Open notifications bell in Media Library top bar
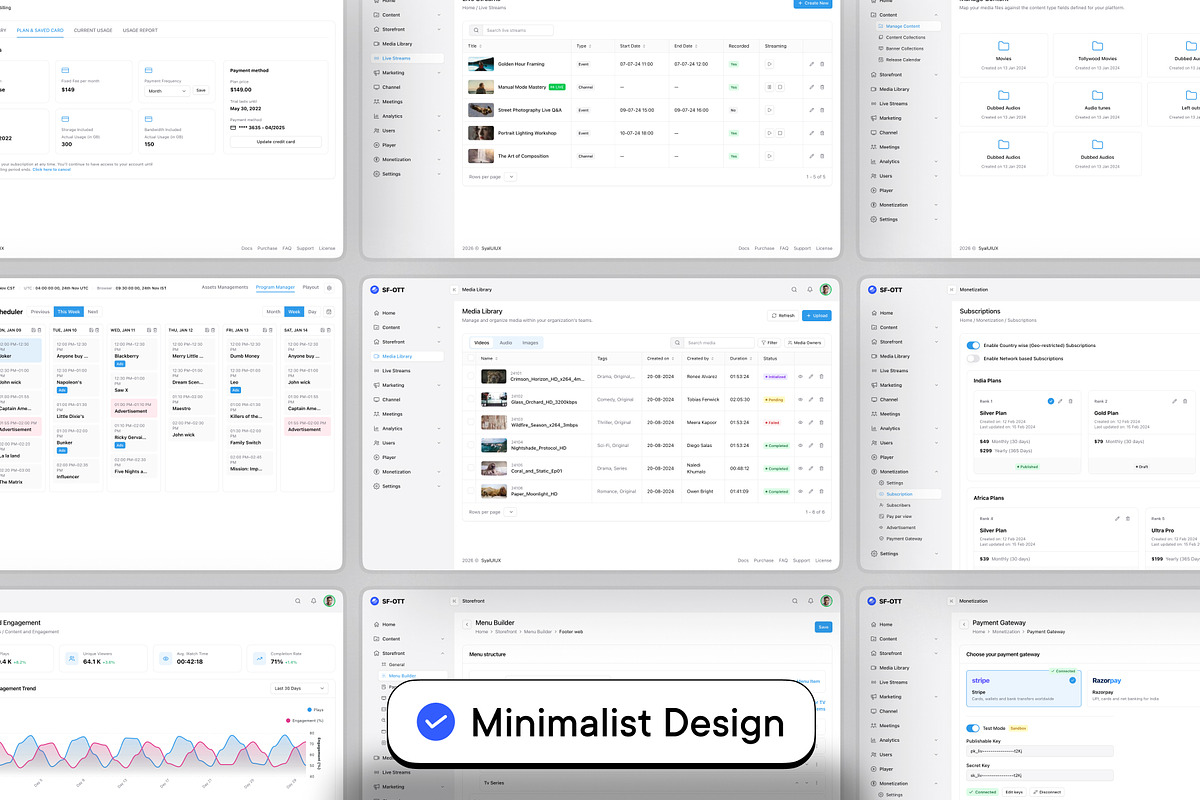Image resolution: width=1200 pixels, height=800 pixels. pos(811,289)
